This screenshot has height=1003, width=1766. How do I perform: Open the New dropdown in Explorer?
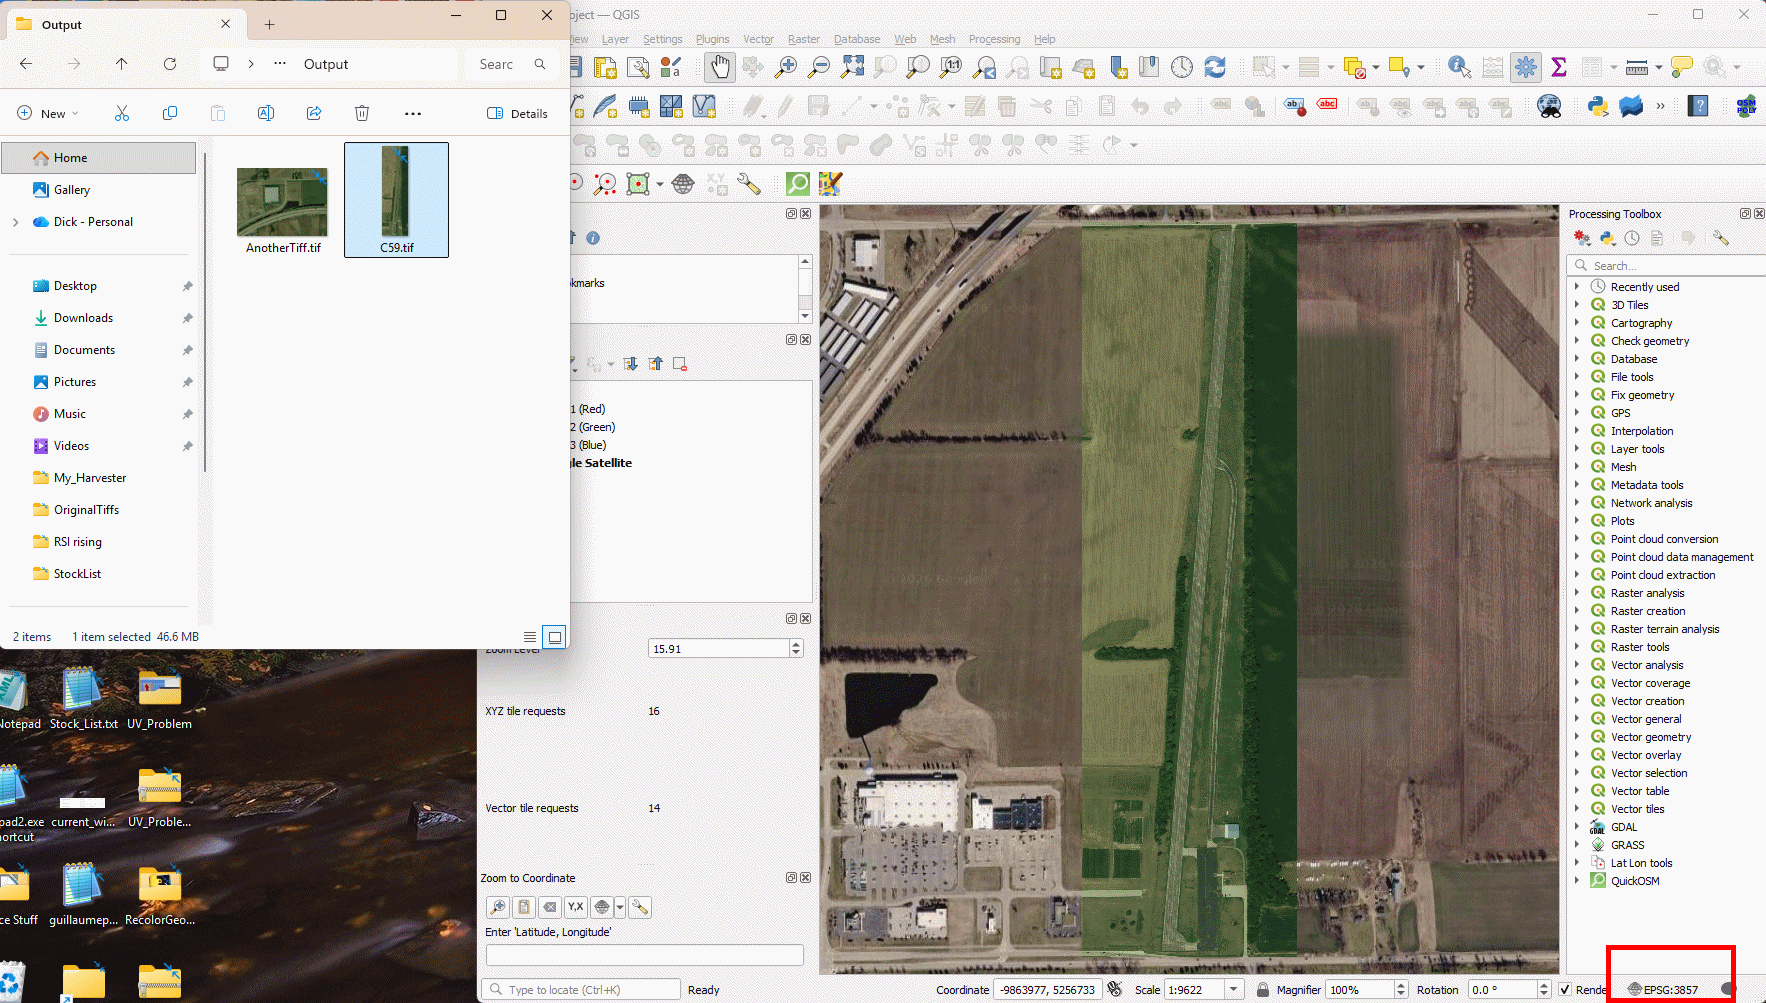click(48, 113)
